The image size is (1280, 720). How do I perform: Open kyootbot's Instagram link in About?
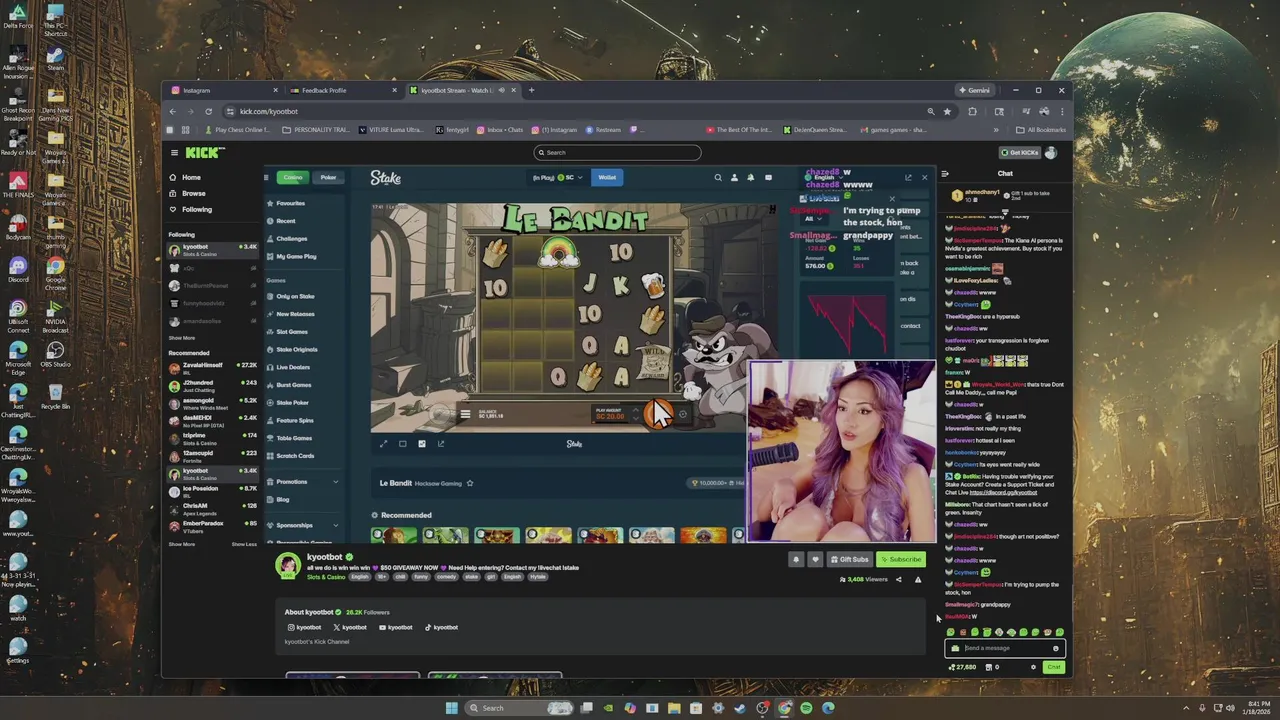coord(305,628)
